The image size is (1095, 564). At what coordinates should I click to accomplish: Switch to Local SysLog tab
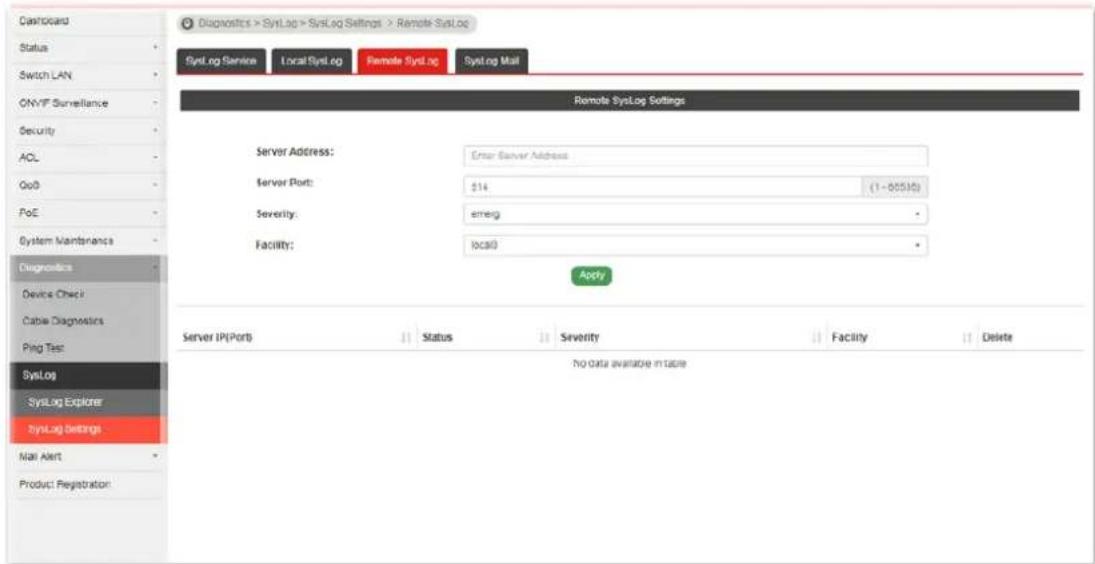[x=311, y=61]
